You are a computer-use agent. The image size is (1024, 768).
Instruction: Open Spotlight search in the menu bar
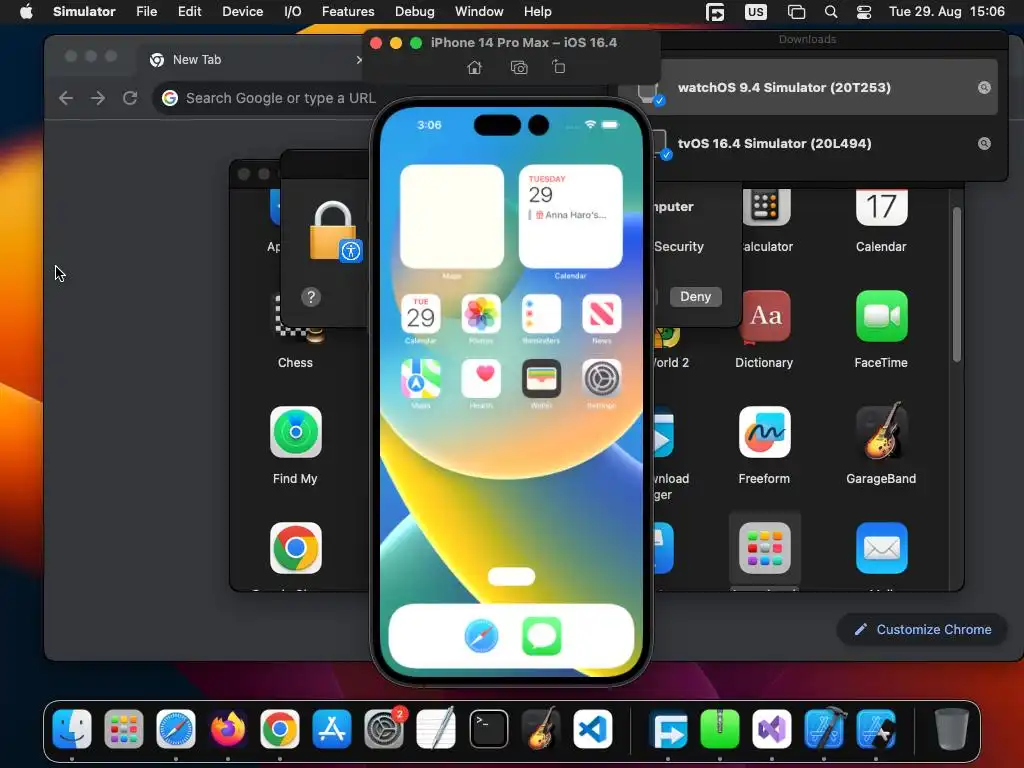831,12
